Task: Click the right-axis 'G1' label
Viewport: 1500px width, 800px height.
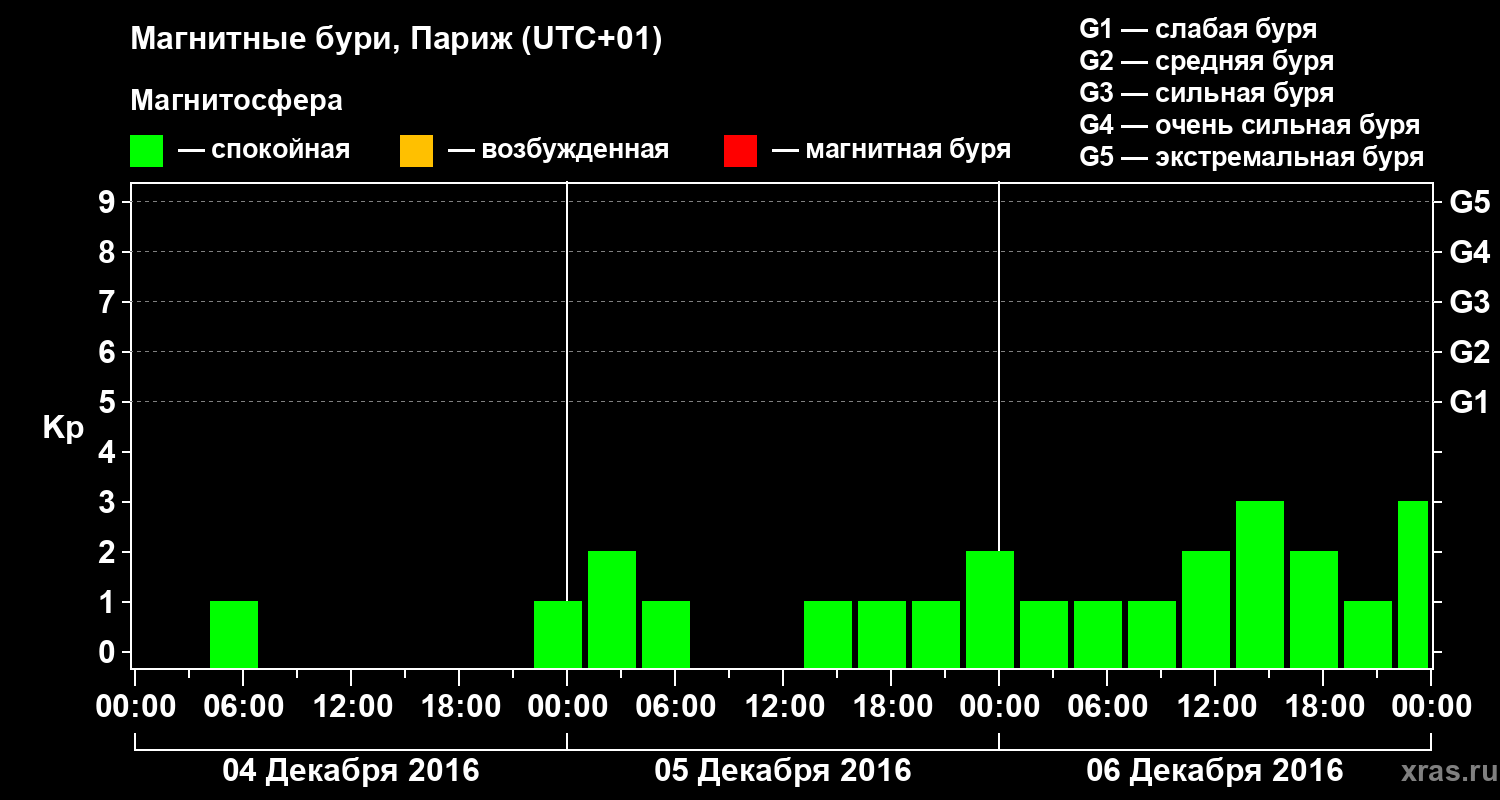Action: click(x=1469, y=402)
